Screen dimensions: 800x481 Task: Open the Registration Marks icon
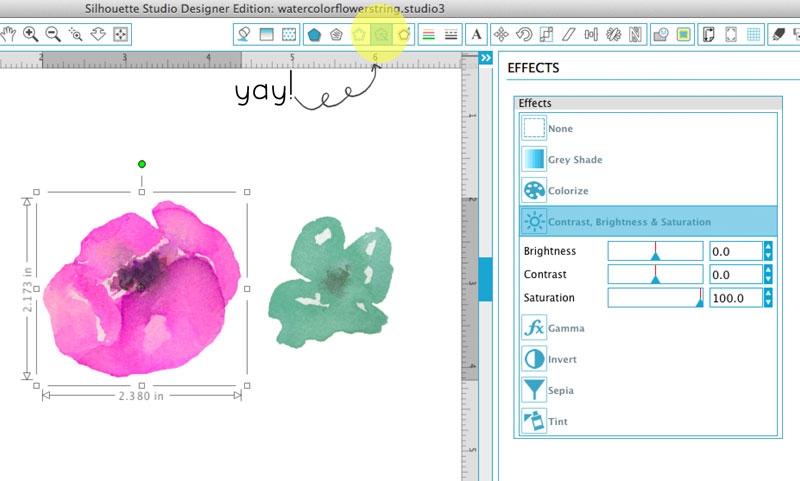pyautogui.click(x=731, y=34)
